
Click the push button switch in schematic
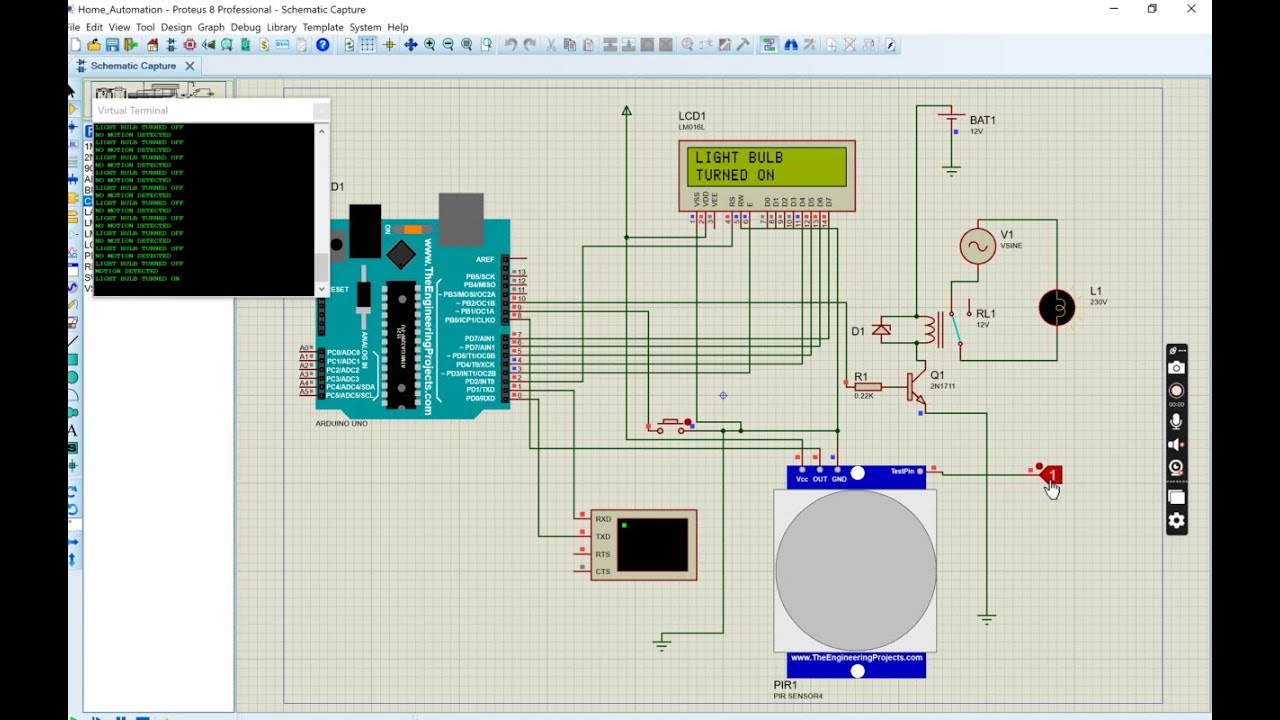click(x=673, y=426)
